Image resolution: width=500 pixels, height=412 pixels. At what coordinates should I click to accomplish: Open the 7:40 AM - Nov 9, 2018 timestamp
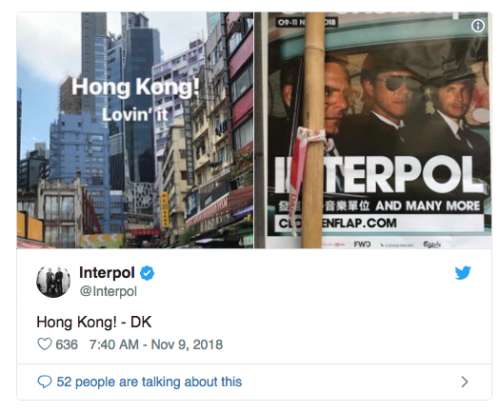156,344
